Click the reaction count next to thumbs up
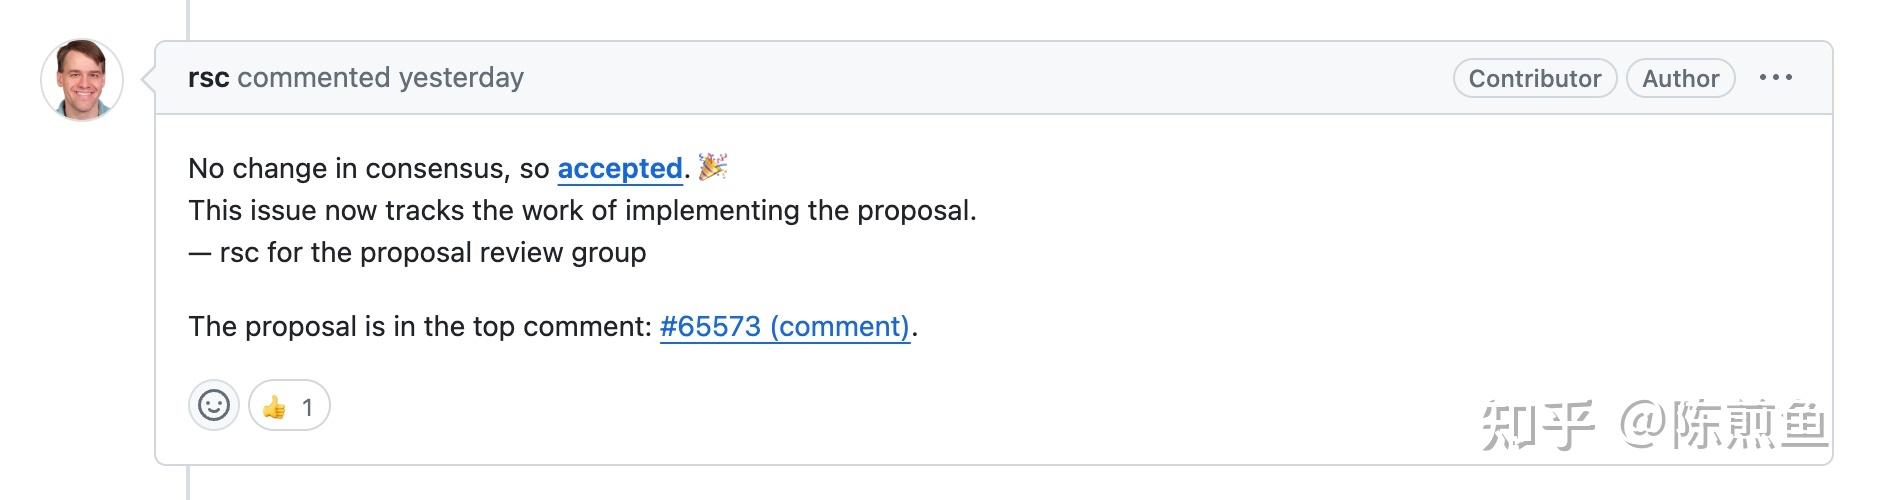 click(308, 407)
